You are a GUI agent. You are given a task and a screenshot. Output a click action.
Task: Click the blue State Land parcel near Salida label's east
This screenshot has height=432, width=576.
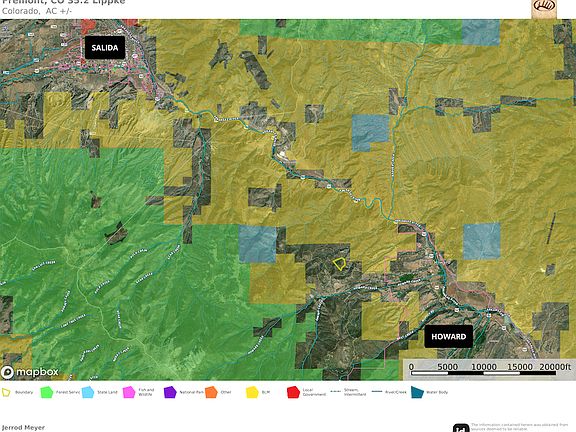[x=481, y=32]
